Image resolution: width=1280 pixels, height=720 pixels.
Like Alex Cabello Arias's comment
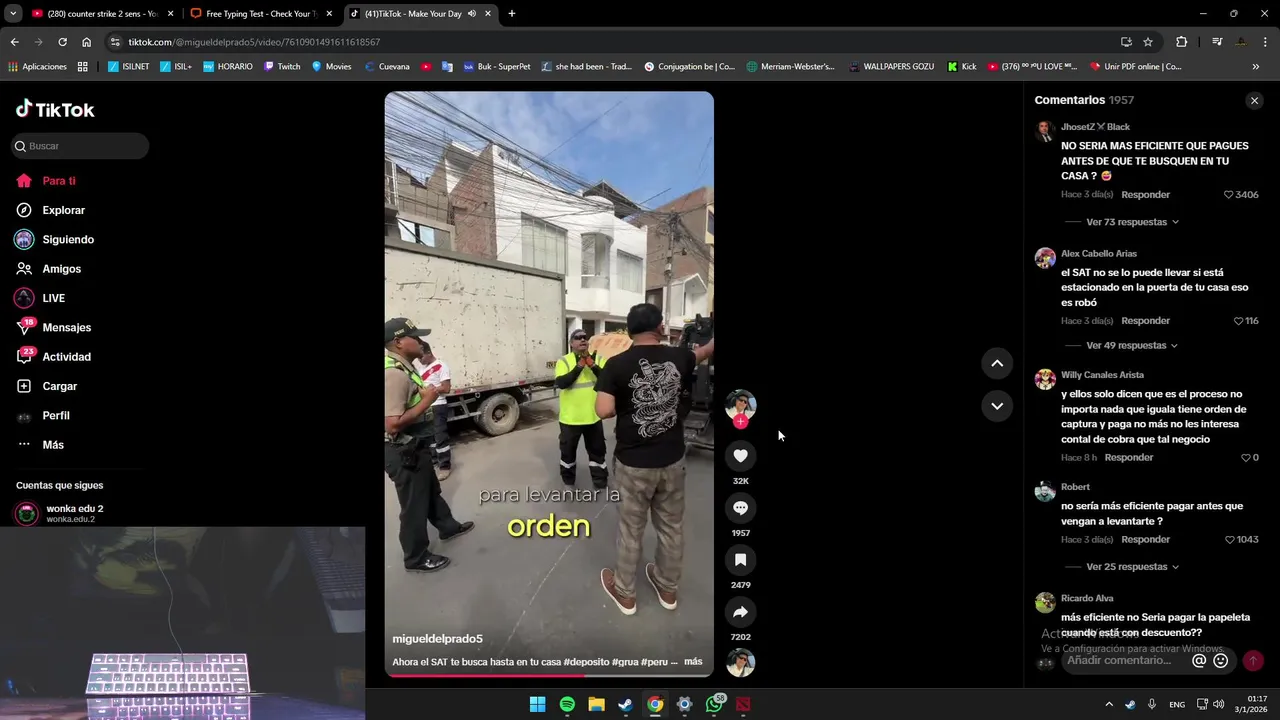tap(1238, 321)
